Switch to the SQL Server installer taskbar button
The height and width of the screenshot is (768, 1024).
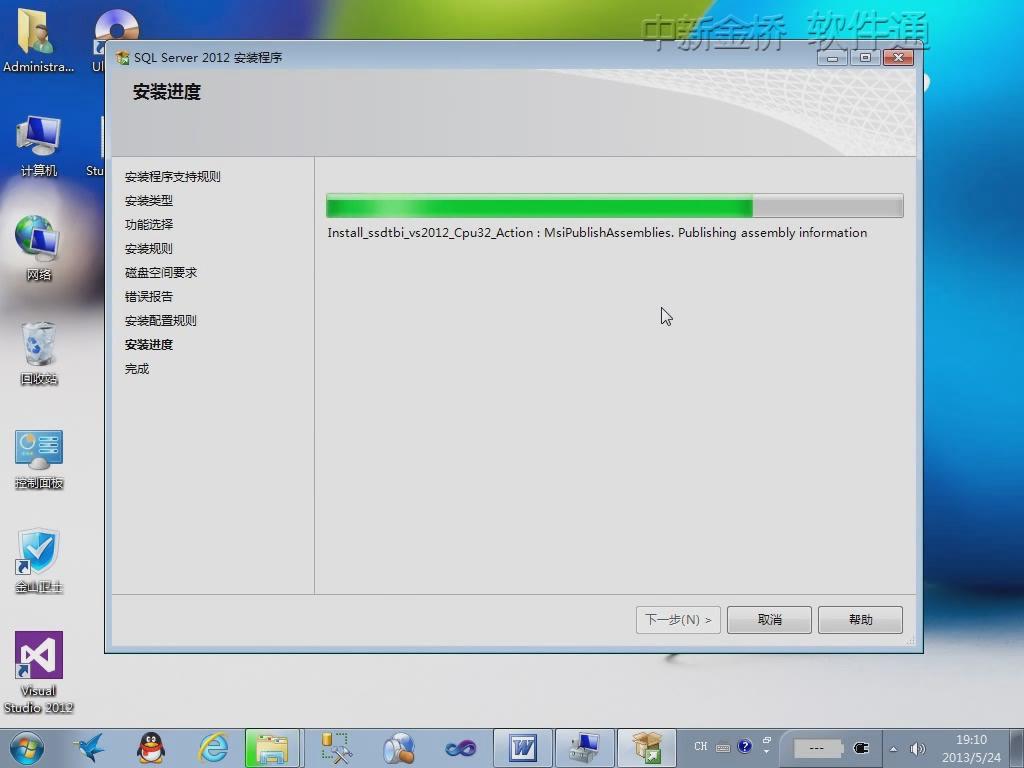pos(647,748)
